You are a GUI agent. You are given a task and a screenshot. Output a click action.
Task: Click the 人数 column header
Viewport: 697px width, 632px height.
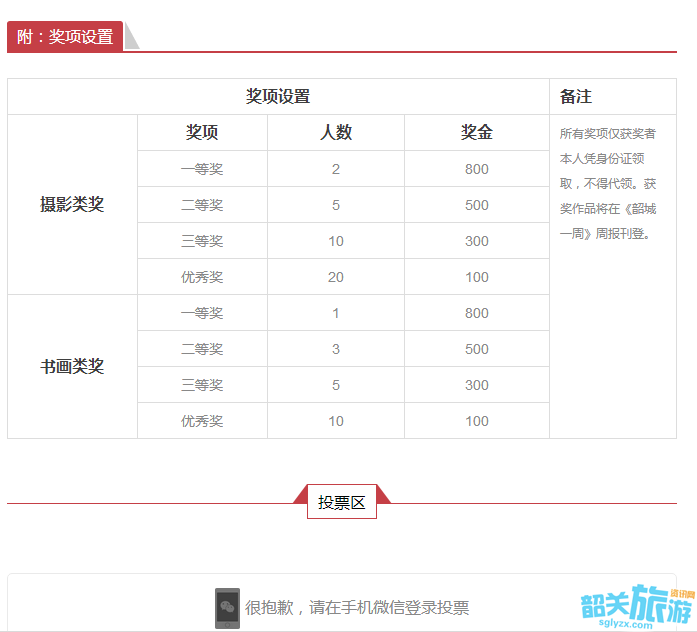(336, 132)
